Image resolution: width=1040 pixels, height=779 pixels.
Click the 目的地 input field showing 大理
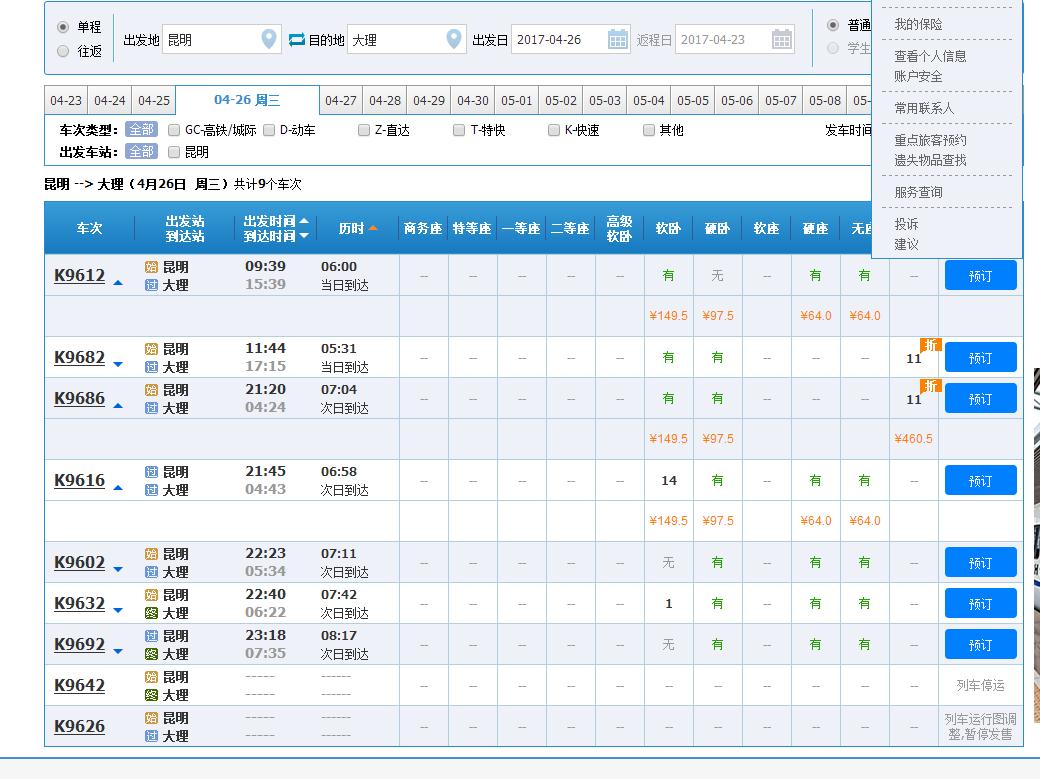pos(407,39)
